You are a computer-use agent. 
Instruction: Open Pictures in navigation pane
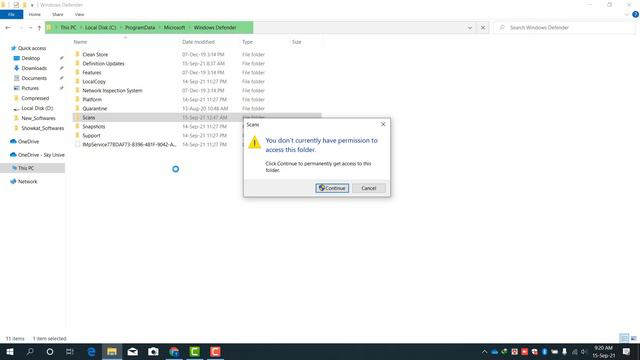tap(30, 88)
